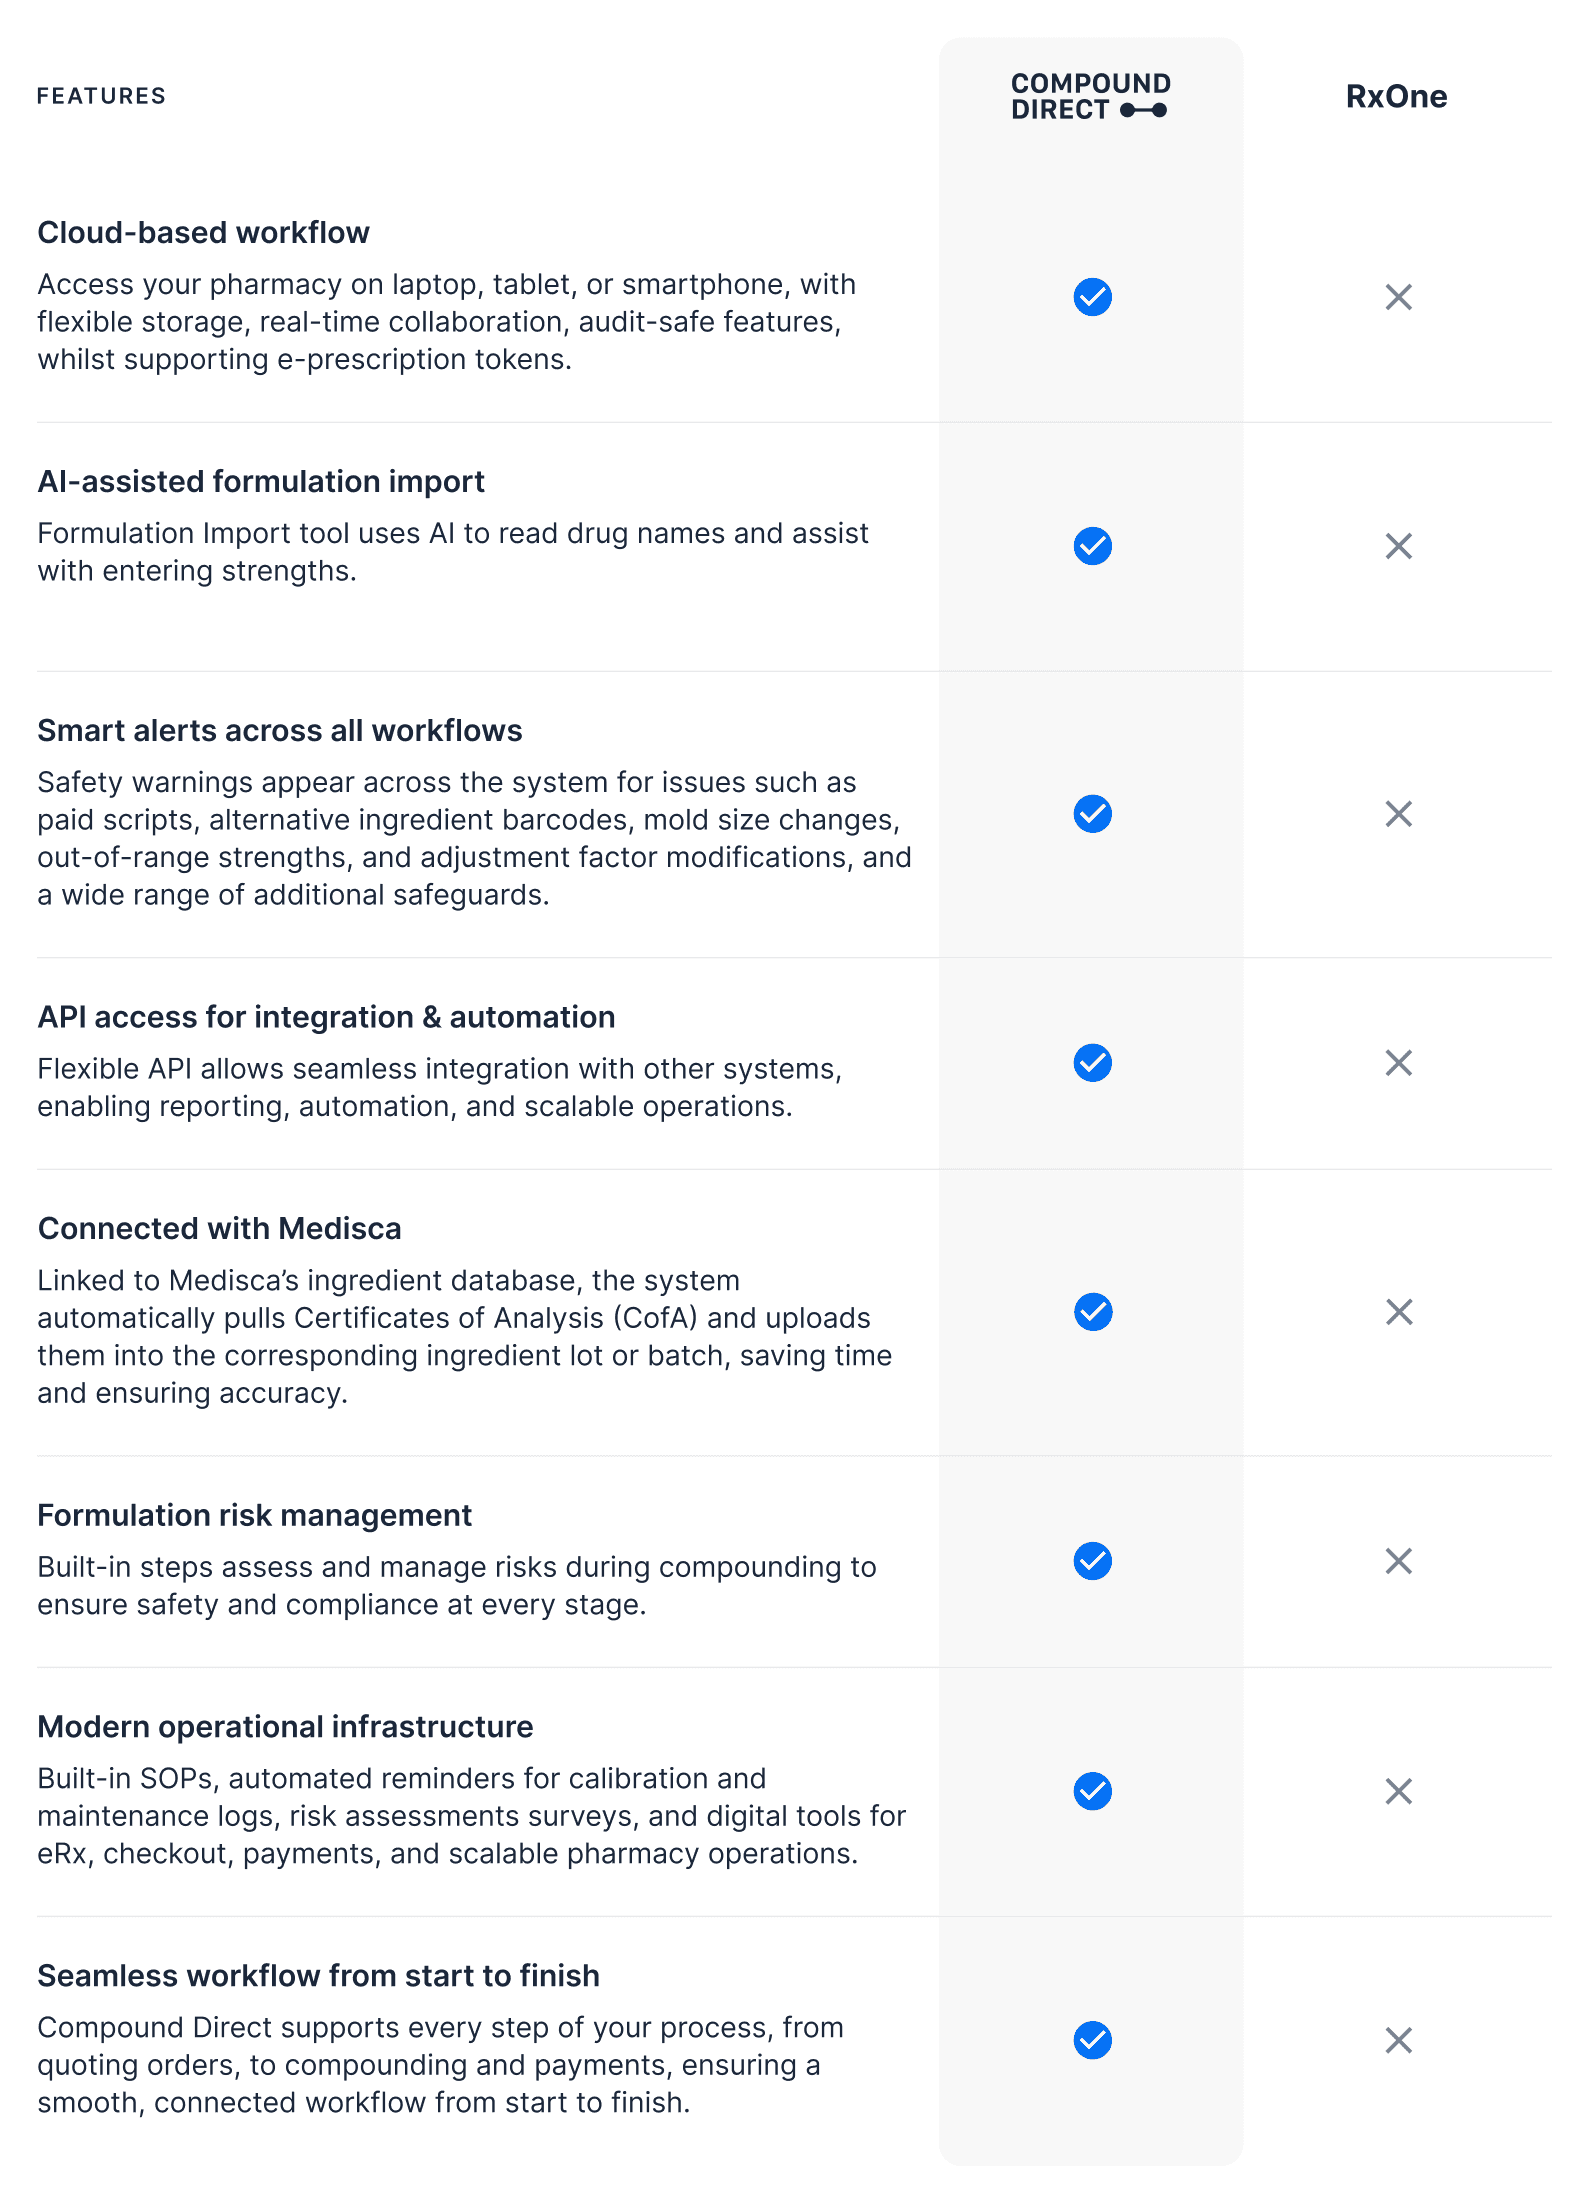
Task: Click the blue checkmark for AI-assisted formulation import
Action: tap(1092, 546)
